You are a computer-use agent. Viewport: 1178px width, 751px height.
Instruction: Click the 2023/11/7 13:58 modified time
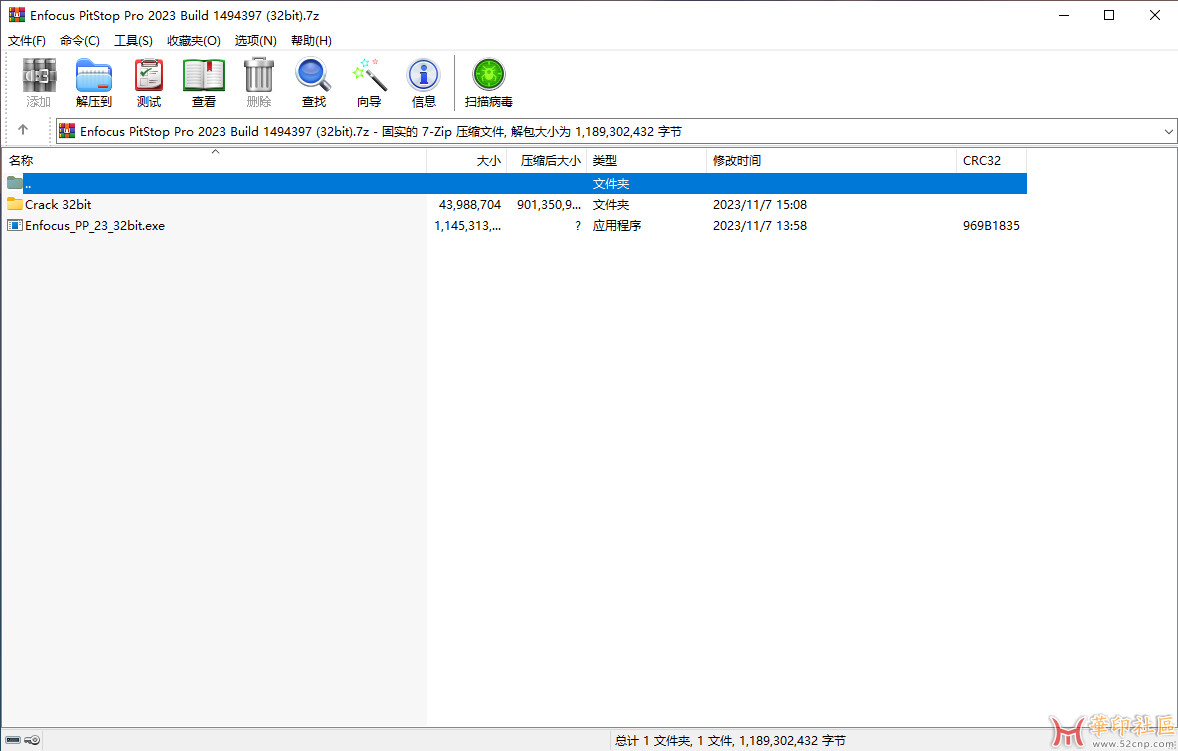tap(760, 225)
